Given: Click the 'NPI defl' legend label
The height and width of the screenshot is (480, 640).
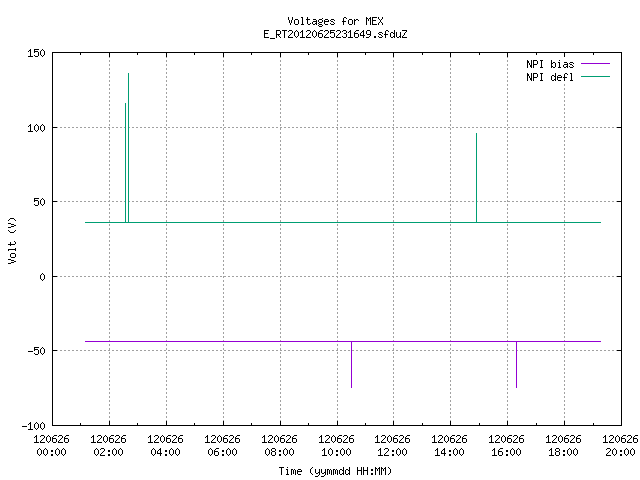Looking at the screenshot, I should (x=550, y=77).
